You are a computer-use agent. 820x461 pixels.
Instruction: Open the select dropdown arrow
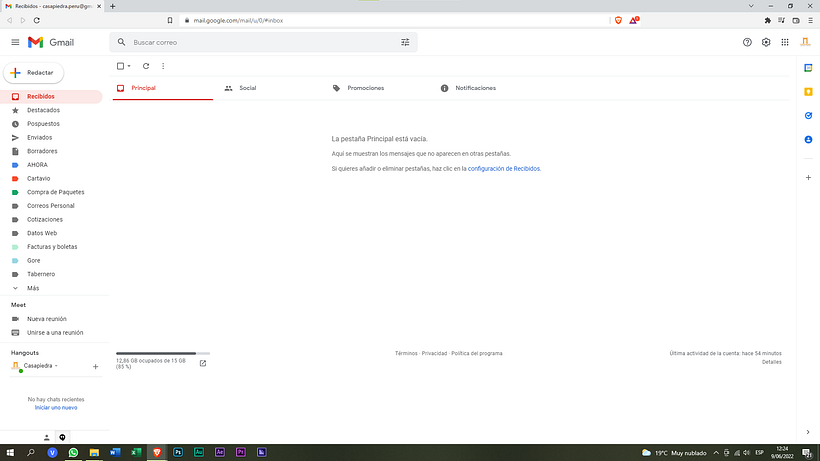click(x=129, y=66)
